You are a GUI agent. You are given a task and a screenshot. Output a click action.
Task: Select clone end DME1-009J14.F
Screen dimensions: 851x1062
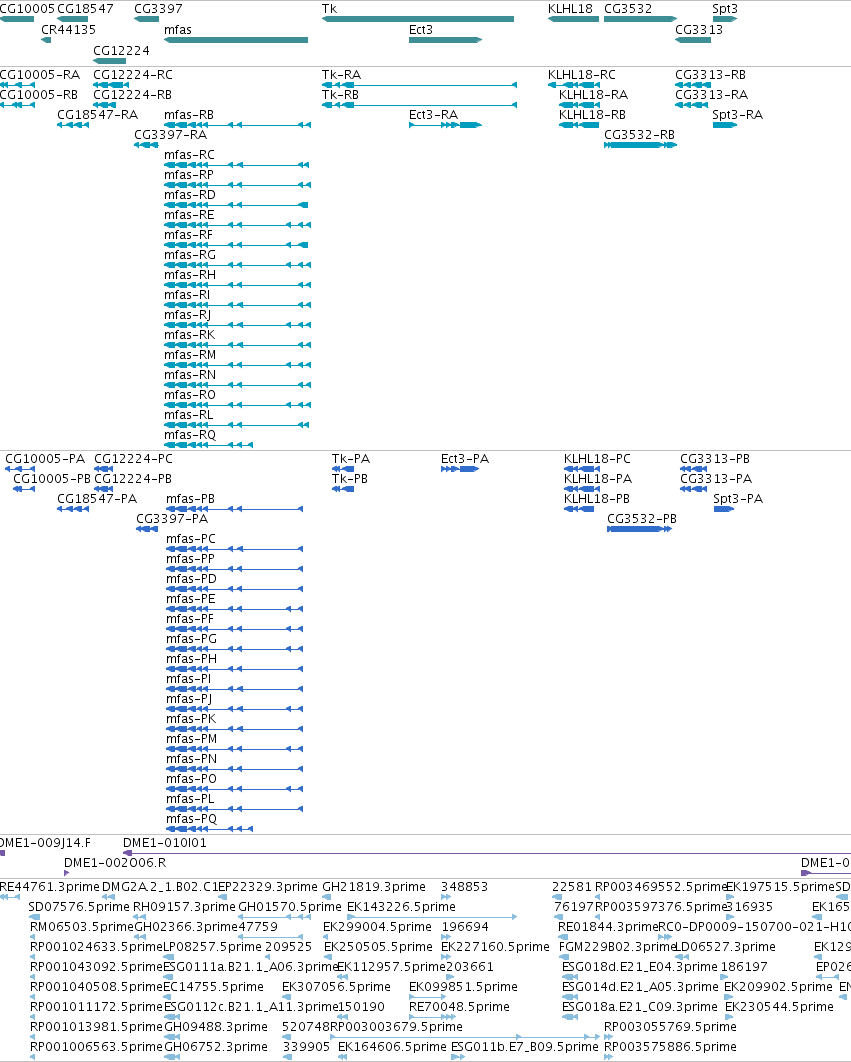[45, 843]
